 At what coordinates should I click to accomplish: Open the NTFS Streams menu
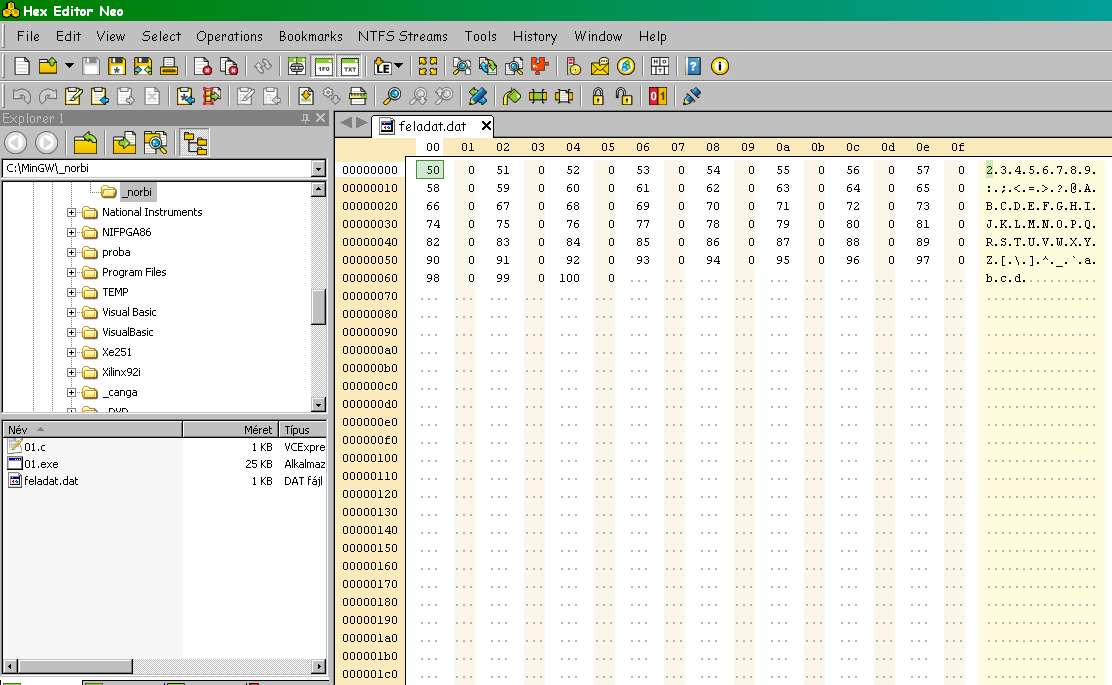[x=402, y=36]
